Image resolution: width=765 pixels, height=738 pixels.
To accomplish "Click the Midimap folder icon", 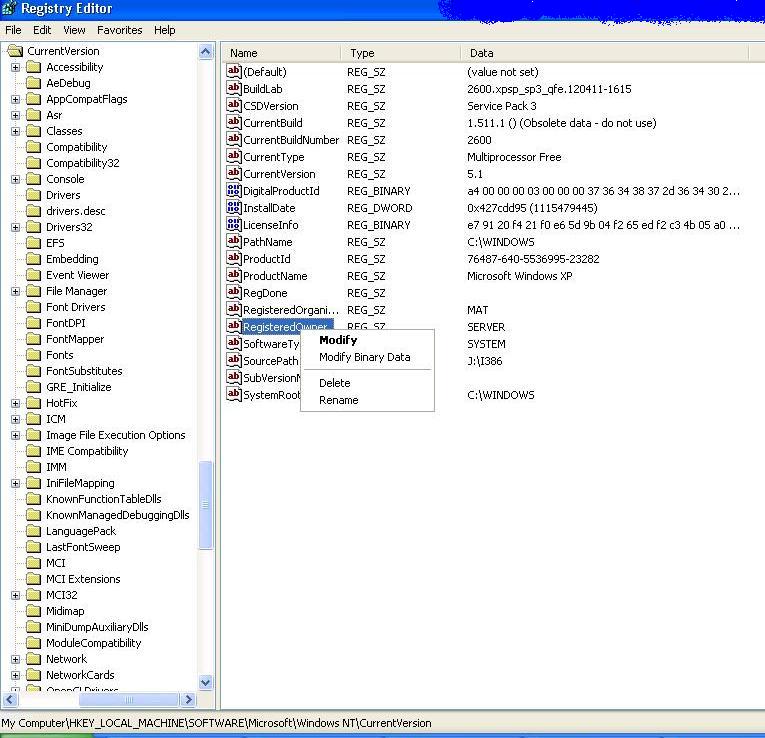I will click(x=33, y=611).
